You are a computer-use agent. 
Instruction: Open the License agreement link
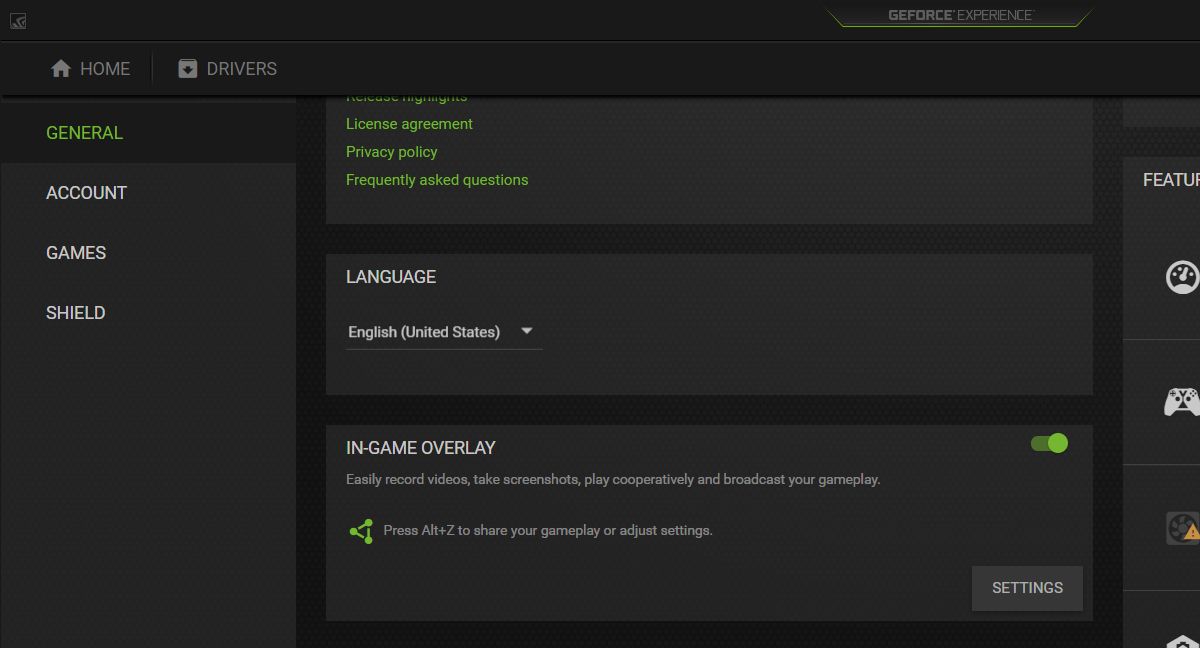coord(409,124)
